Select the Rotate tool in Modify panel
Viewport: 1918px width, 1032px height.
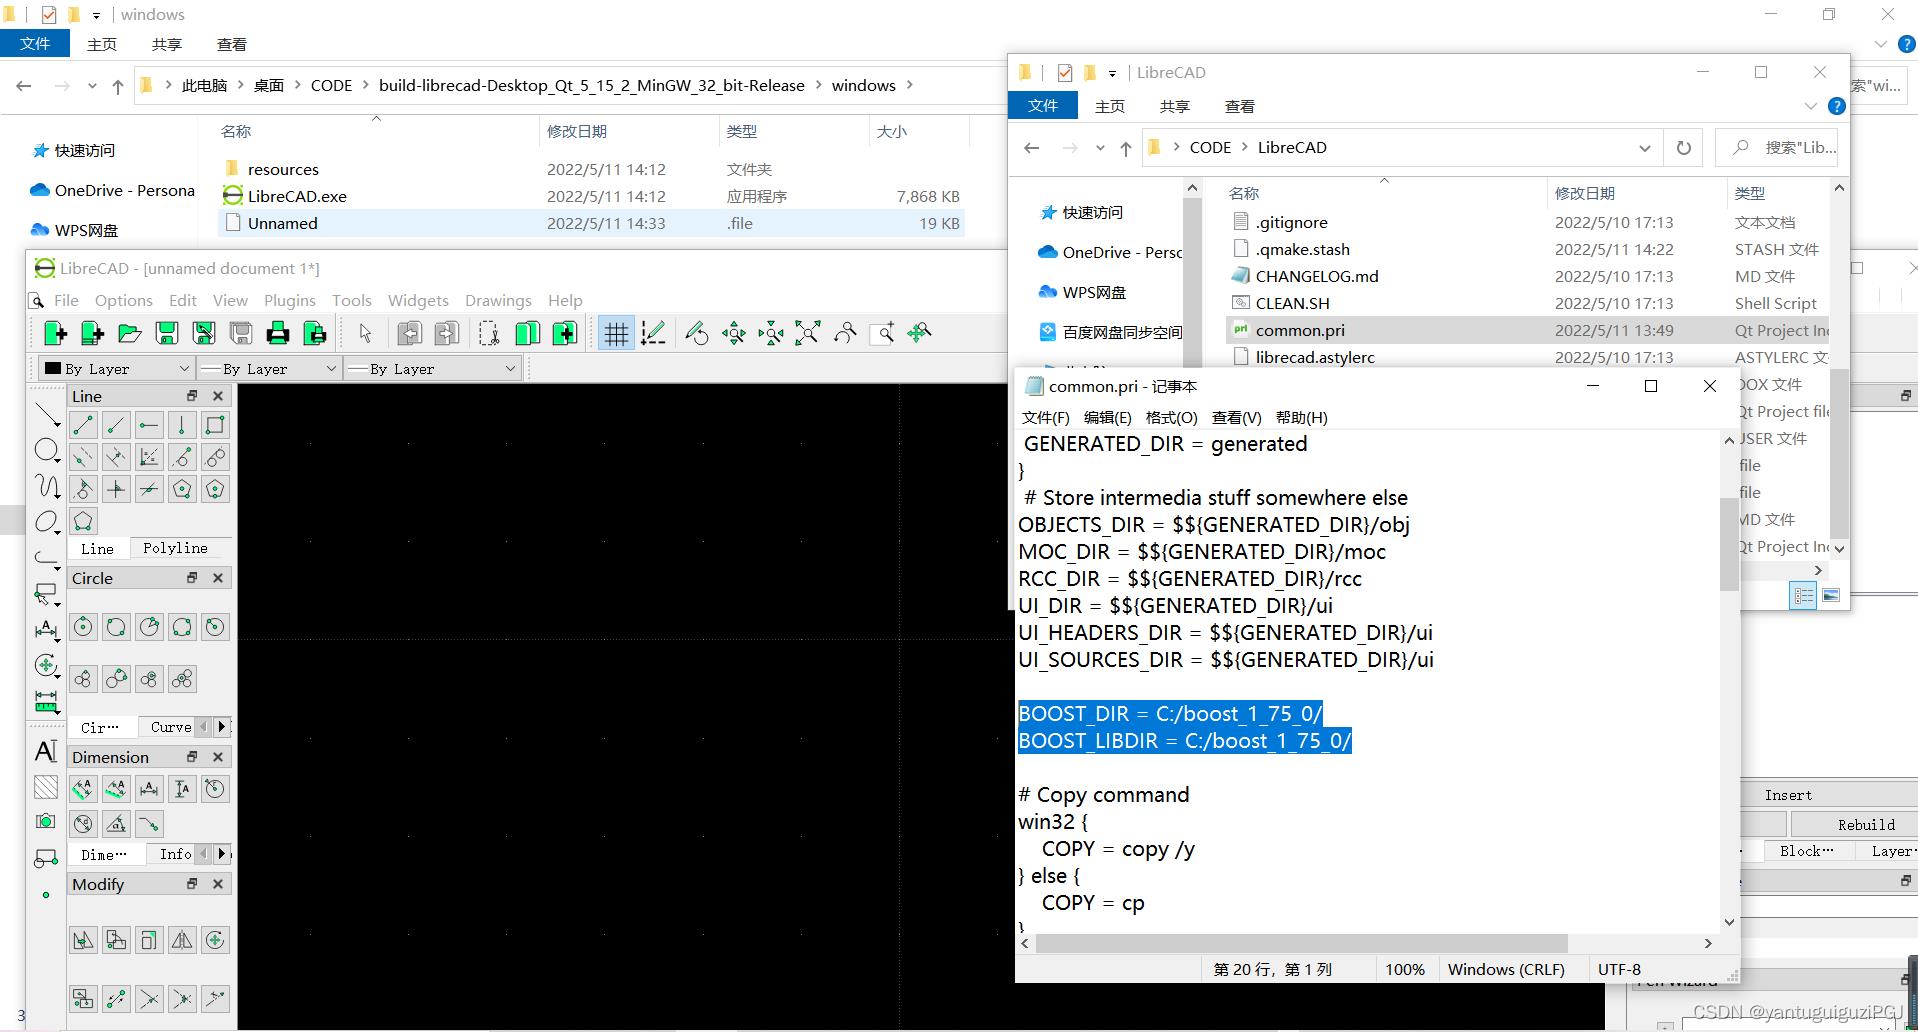[x=215, y=940]
